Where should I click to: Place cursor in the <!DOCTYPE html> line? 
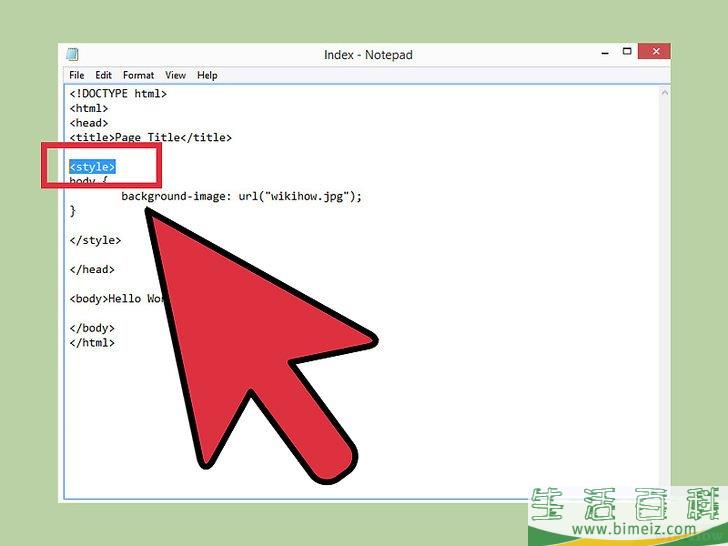[118, 94]
